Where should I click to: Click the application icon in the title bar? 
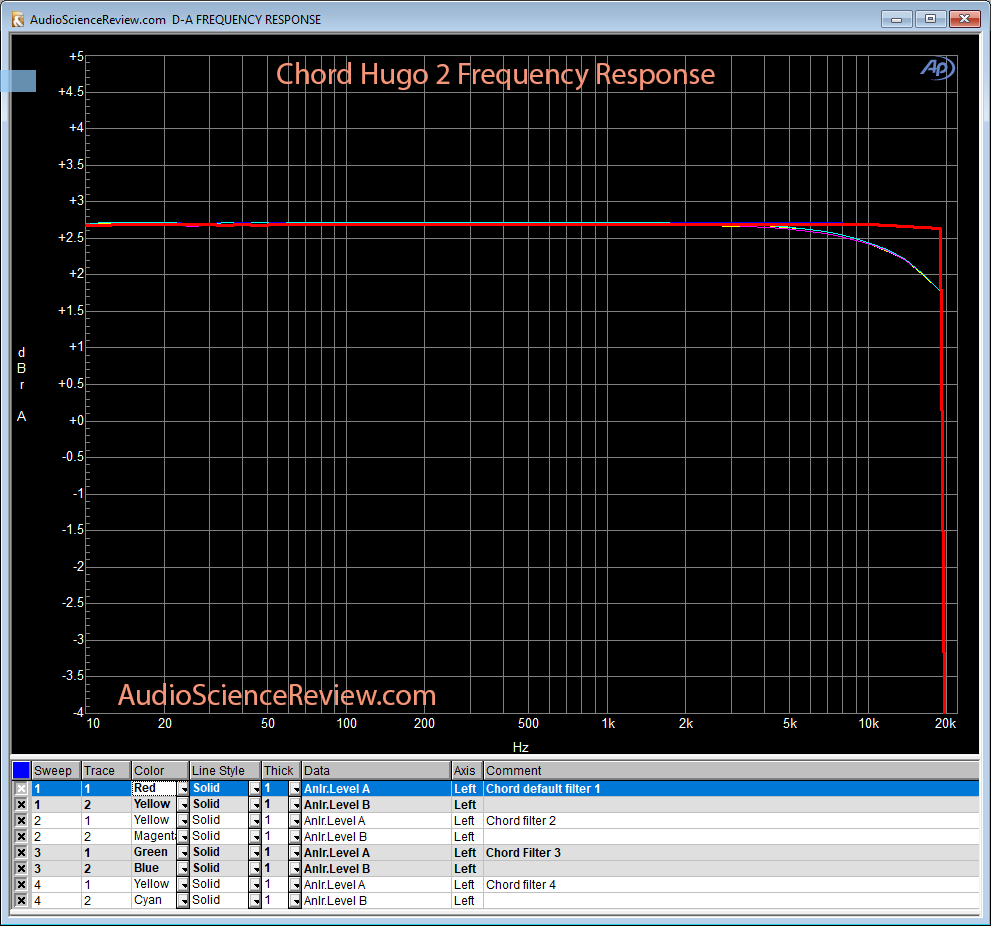tap(18, 20)
